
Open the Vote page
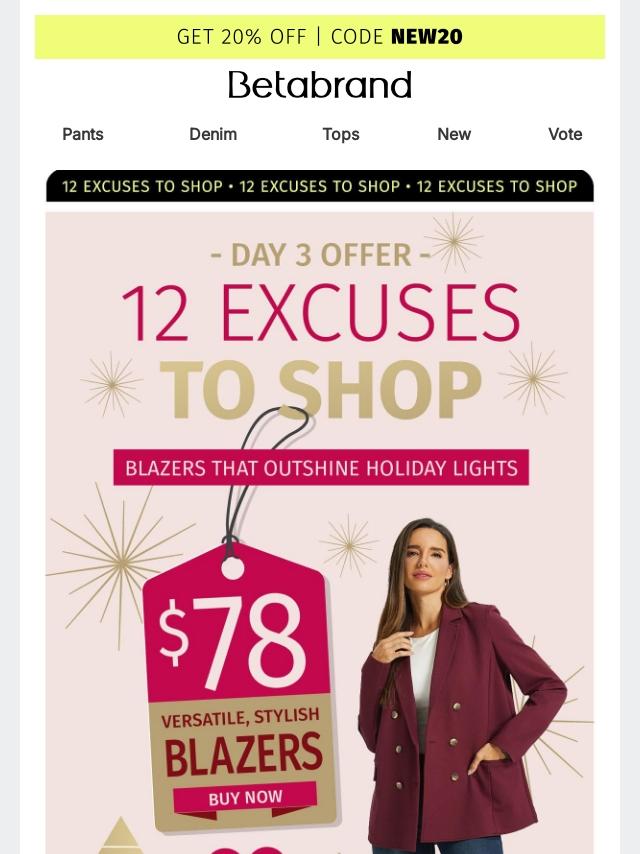[x=565, y=134]
